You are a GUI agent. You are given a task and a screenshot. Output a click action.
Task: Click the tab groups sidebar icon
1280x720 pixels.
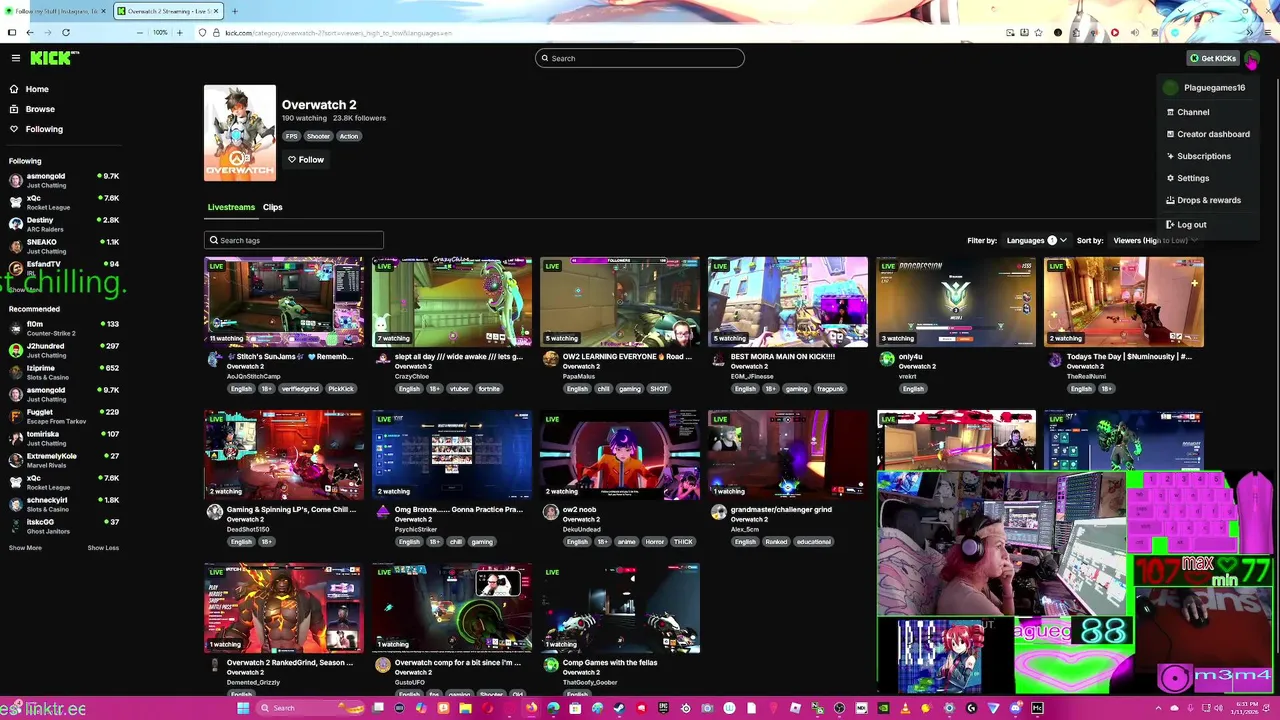[11, 32]
